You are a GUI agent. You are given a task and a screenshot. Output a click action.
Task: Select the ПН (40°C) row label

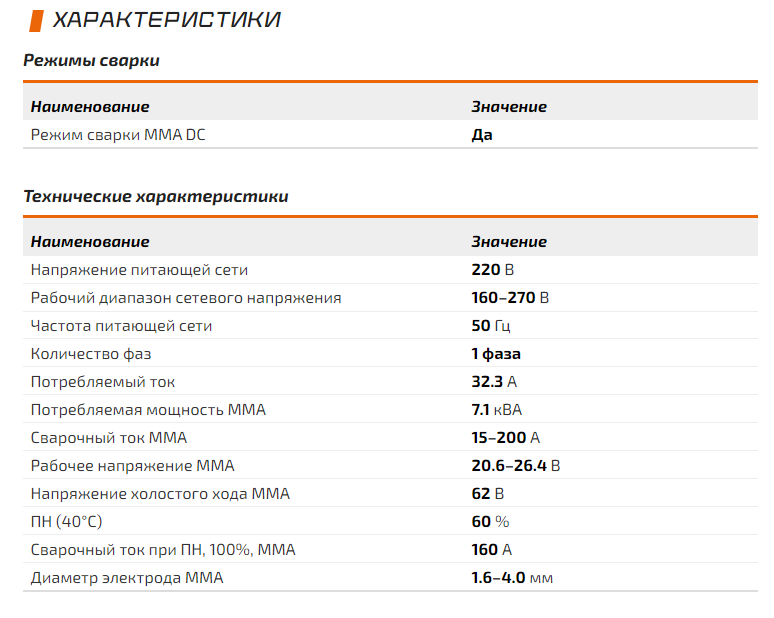click(x=67, y=522)
